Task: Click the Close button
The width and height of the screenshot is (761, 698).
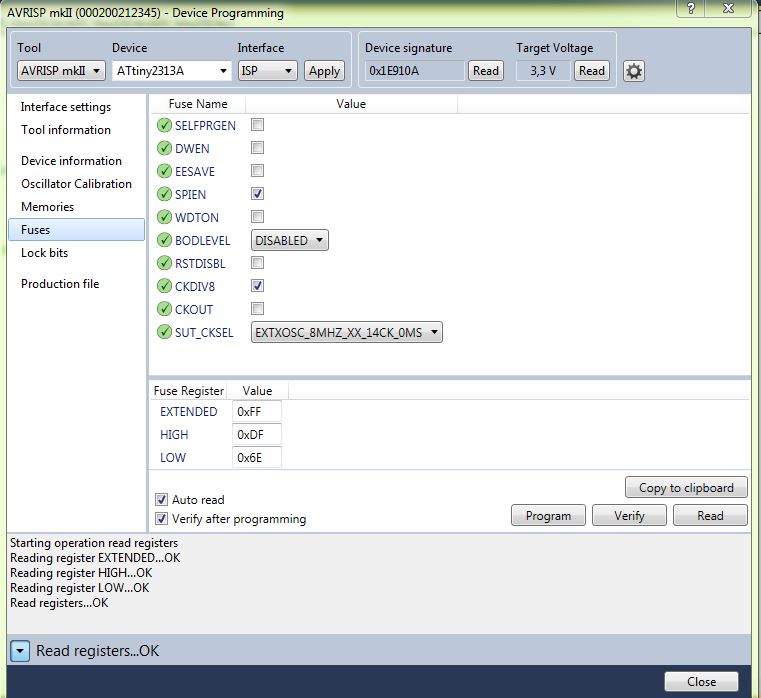Action: (x=701, y=682)
